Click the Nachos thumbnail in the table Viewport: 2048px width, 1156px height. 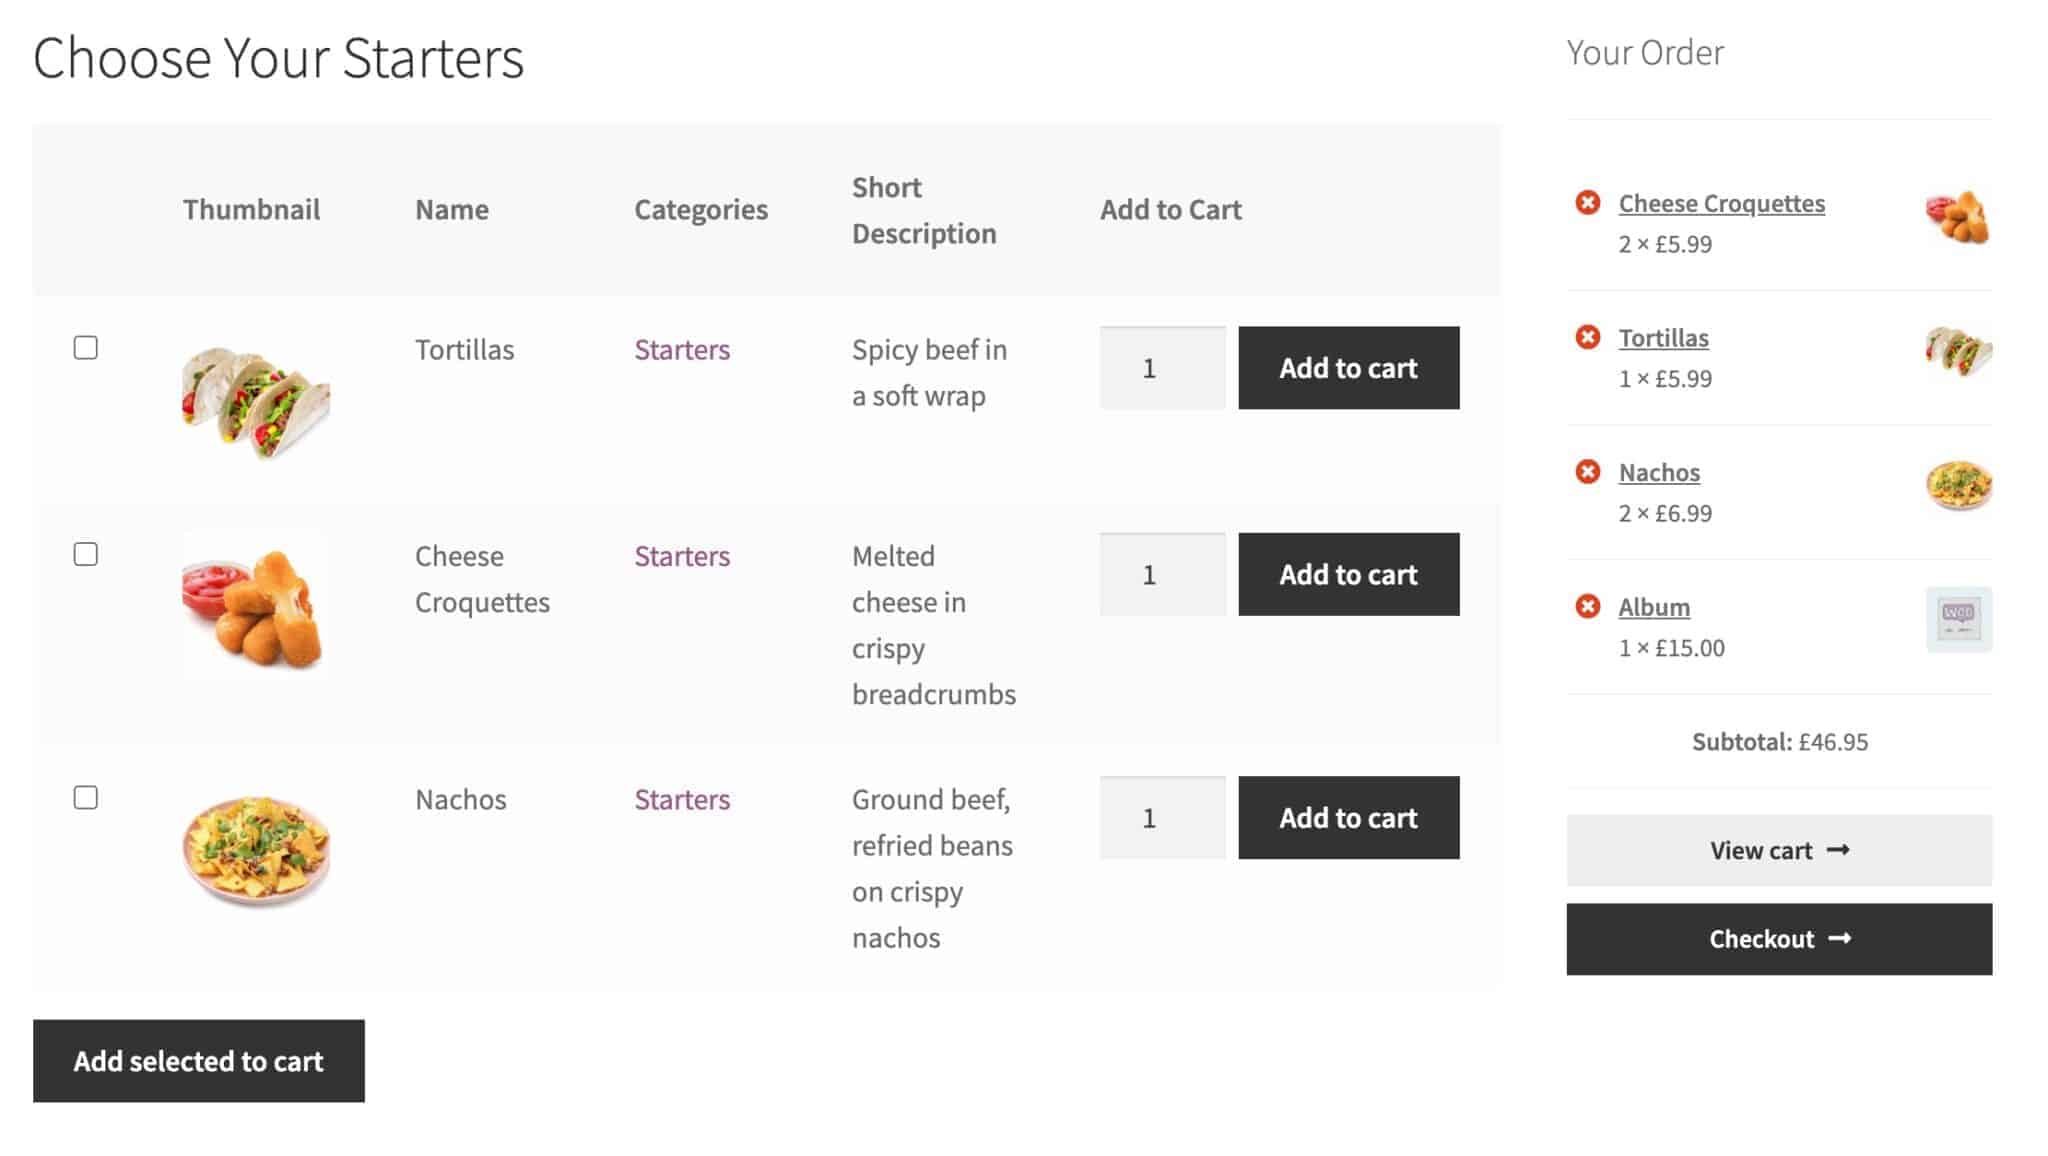pyautogui.click(x=256, y=850)
